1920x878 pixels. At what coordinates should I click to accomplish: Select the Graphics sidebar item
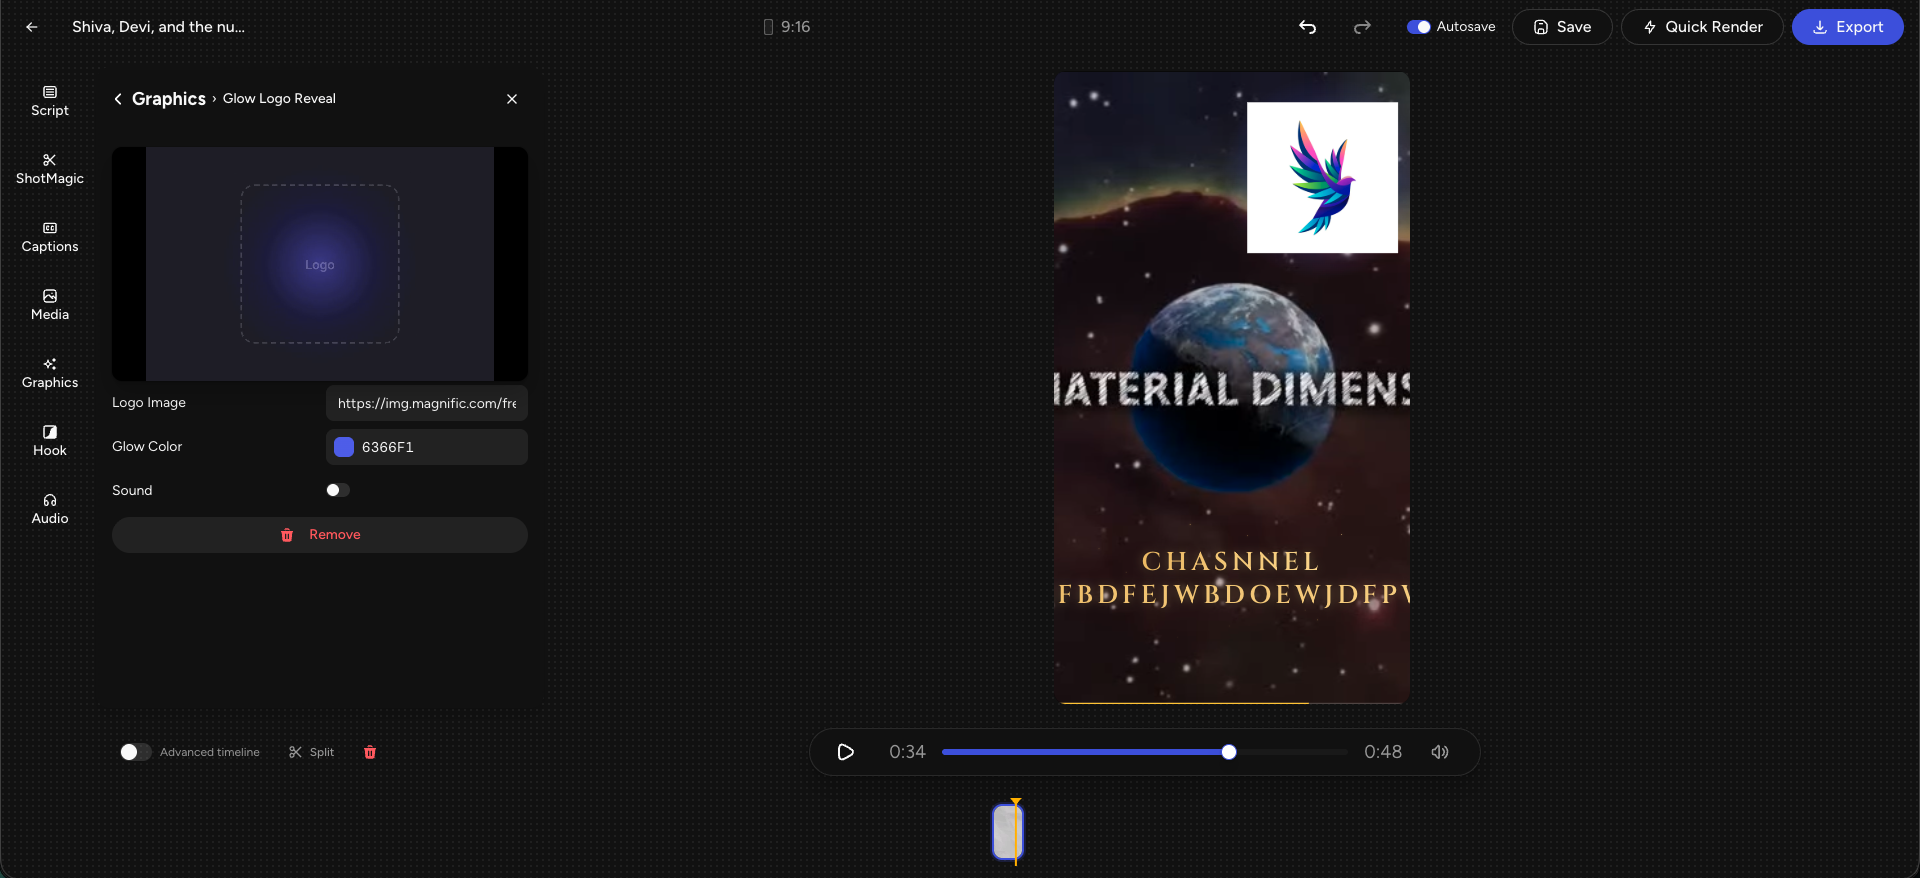(50, 373)
